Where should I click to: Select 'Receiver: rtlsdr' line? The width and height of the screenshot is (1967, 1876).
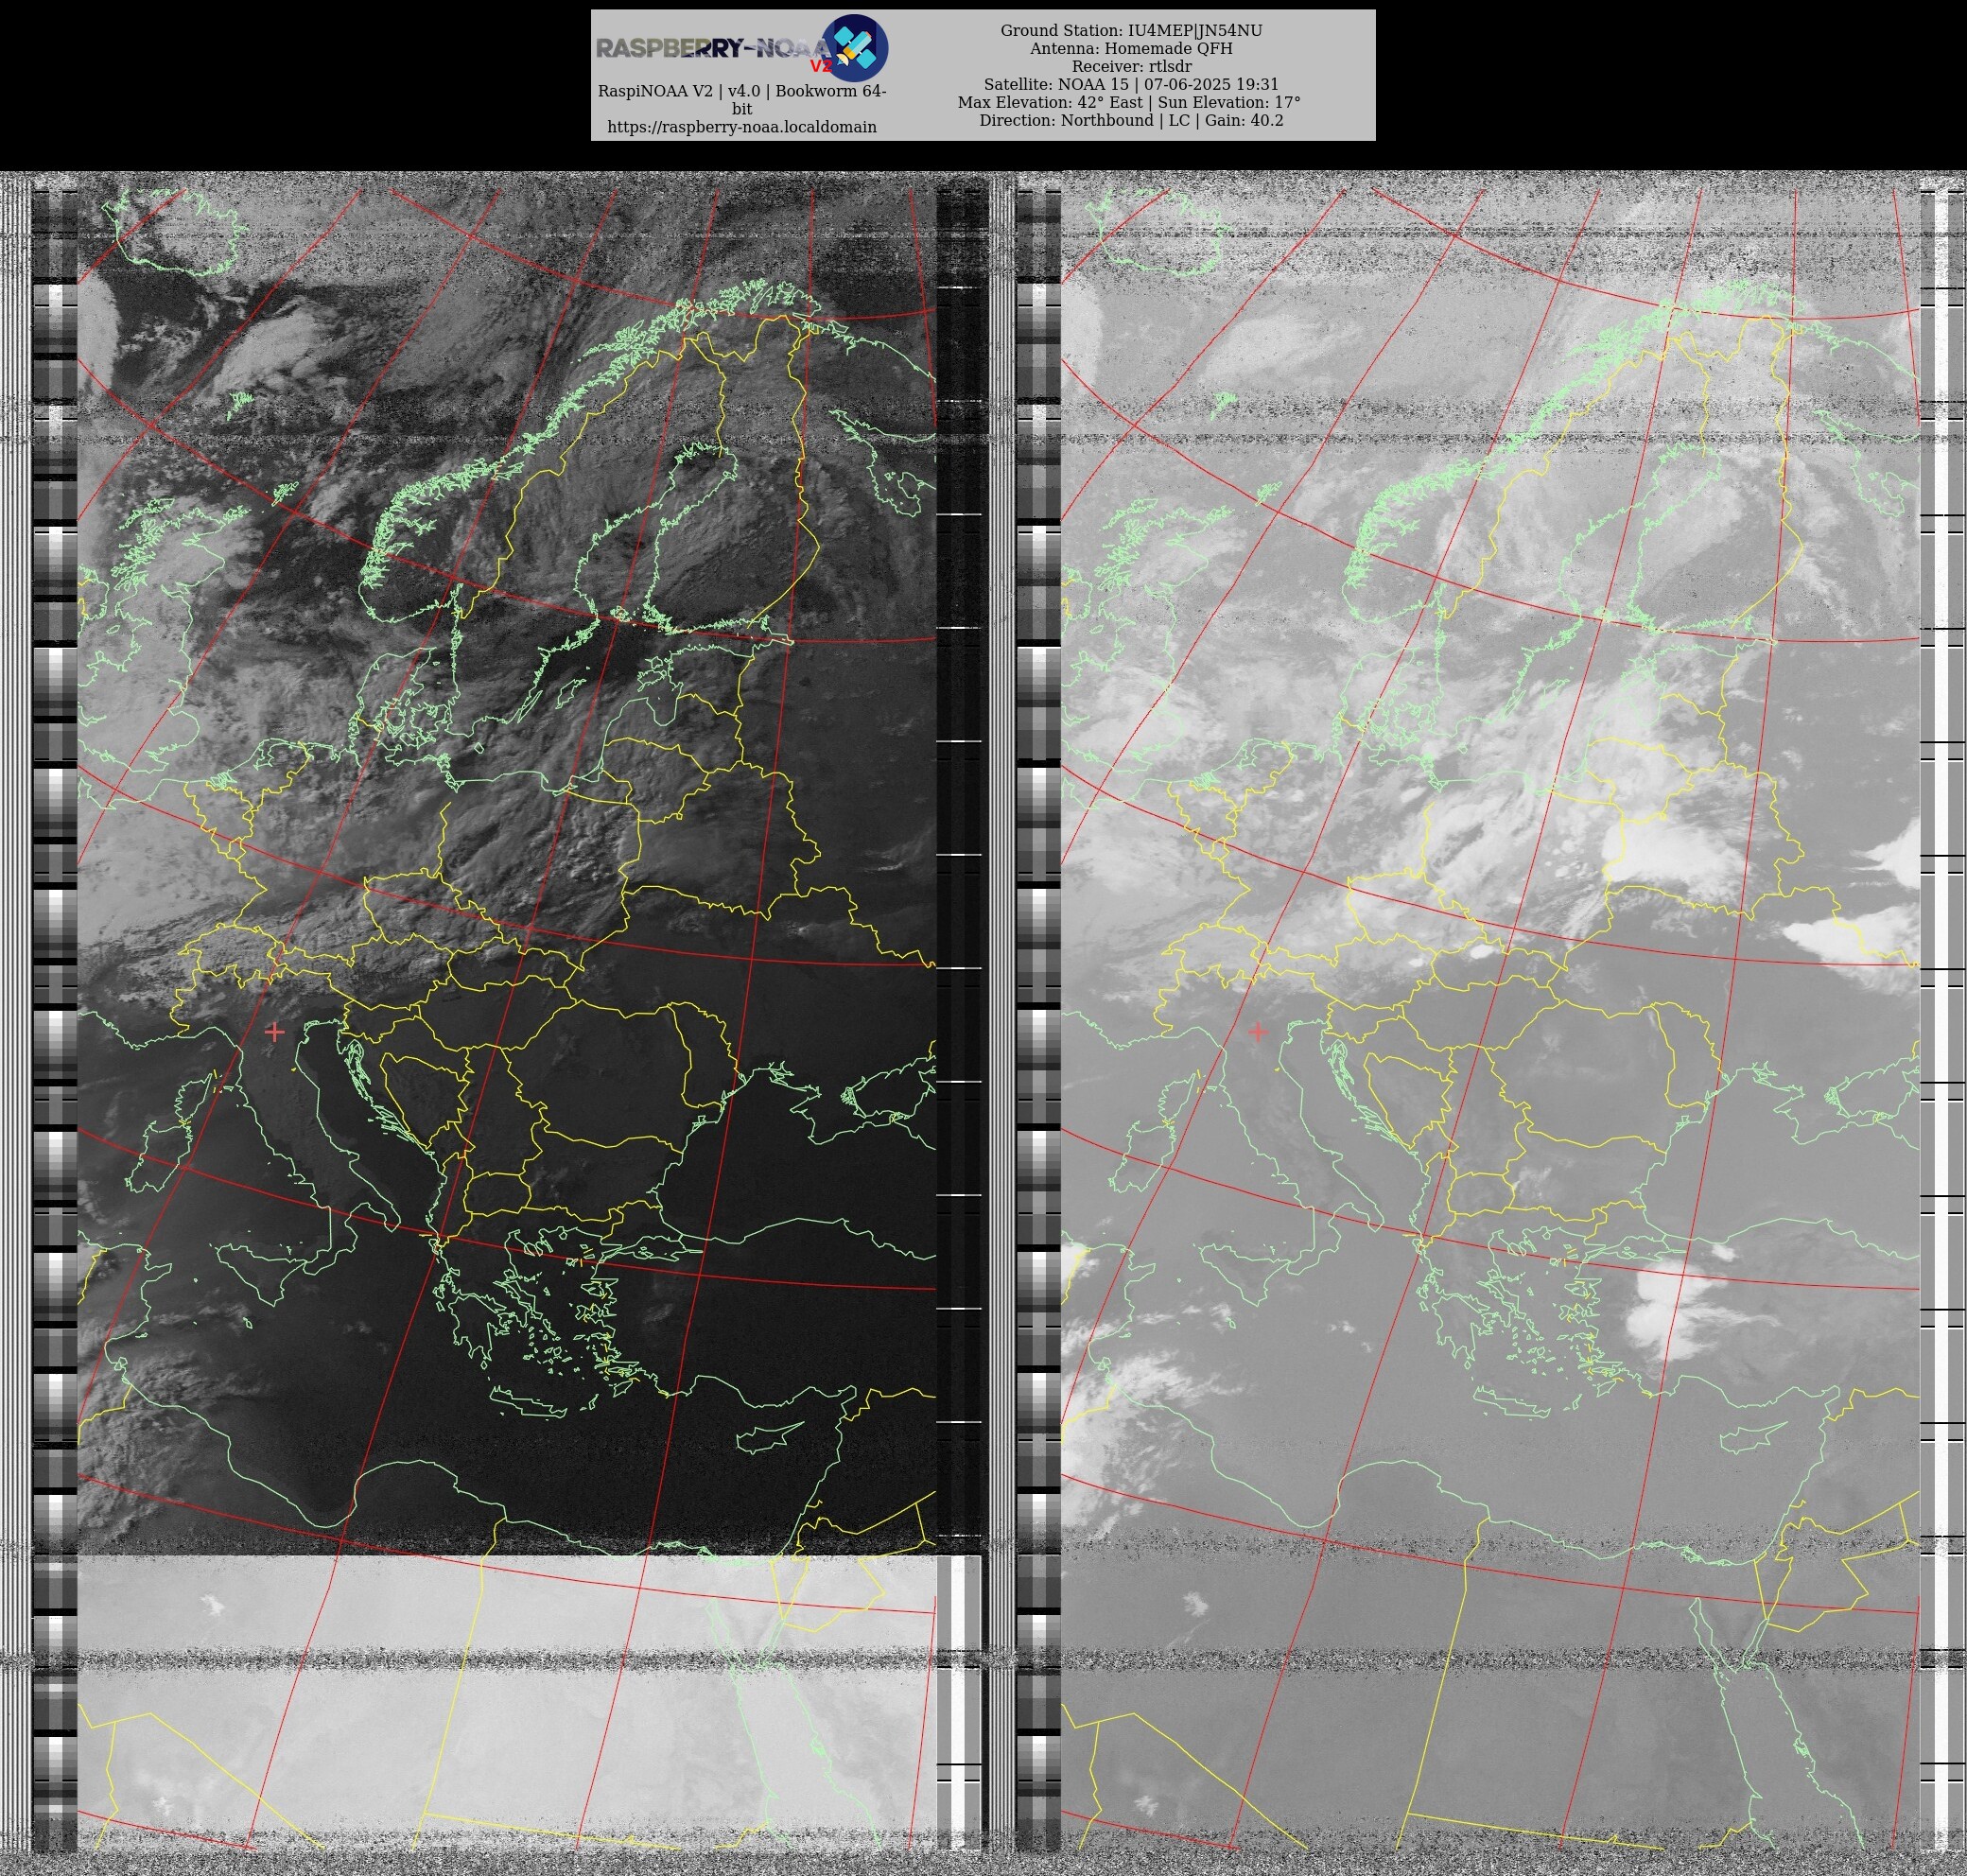[1131, 66]
